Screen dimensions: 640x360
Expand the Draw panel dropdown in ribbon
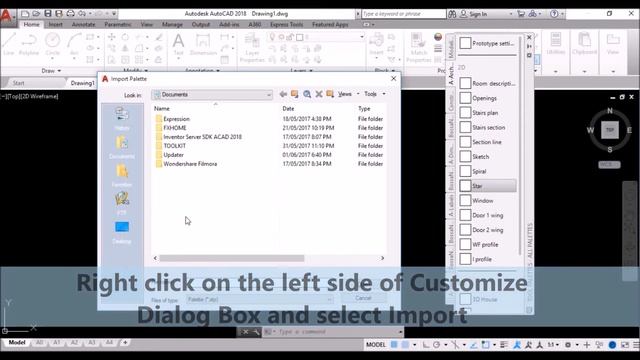[51, 71]
